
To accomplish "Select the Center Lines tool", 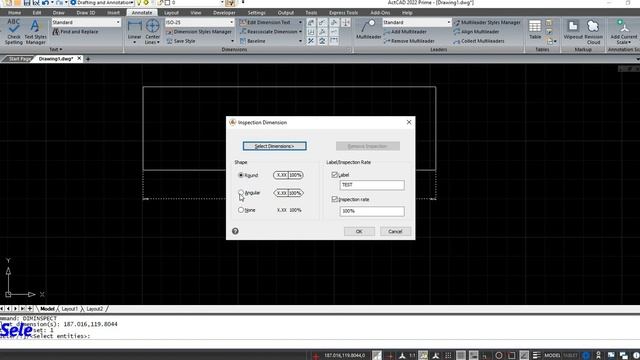I will click(x=152, y=31).
